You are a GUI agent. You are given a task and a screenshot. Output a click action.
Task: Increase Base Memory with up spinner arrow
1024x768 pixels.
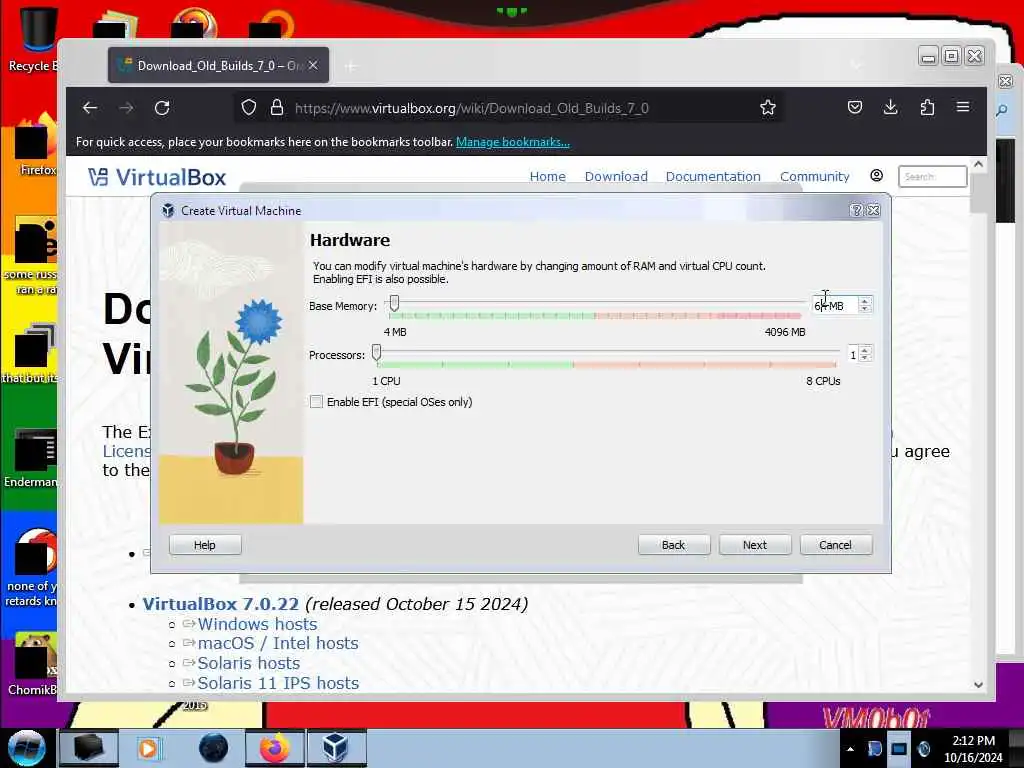[865, 302]
